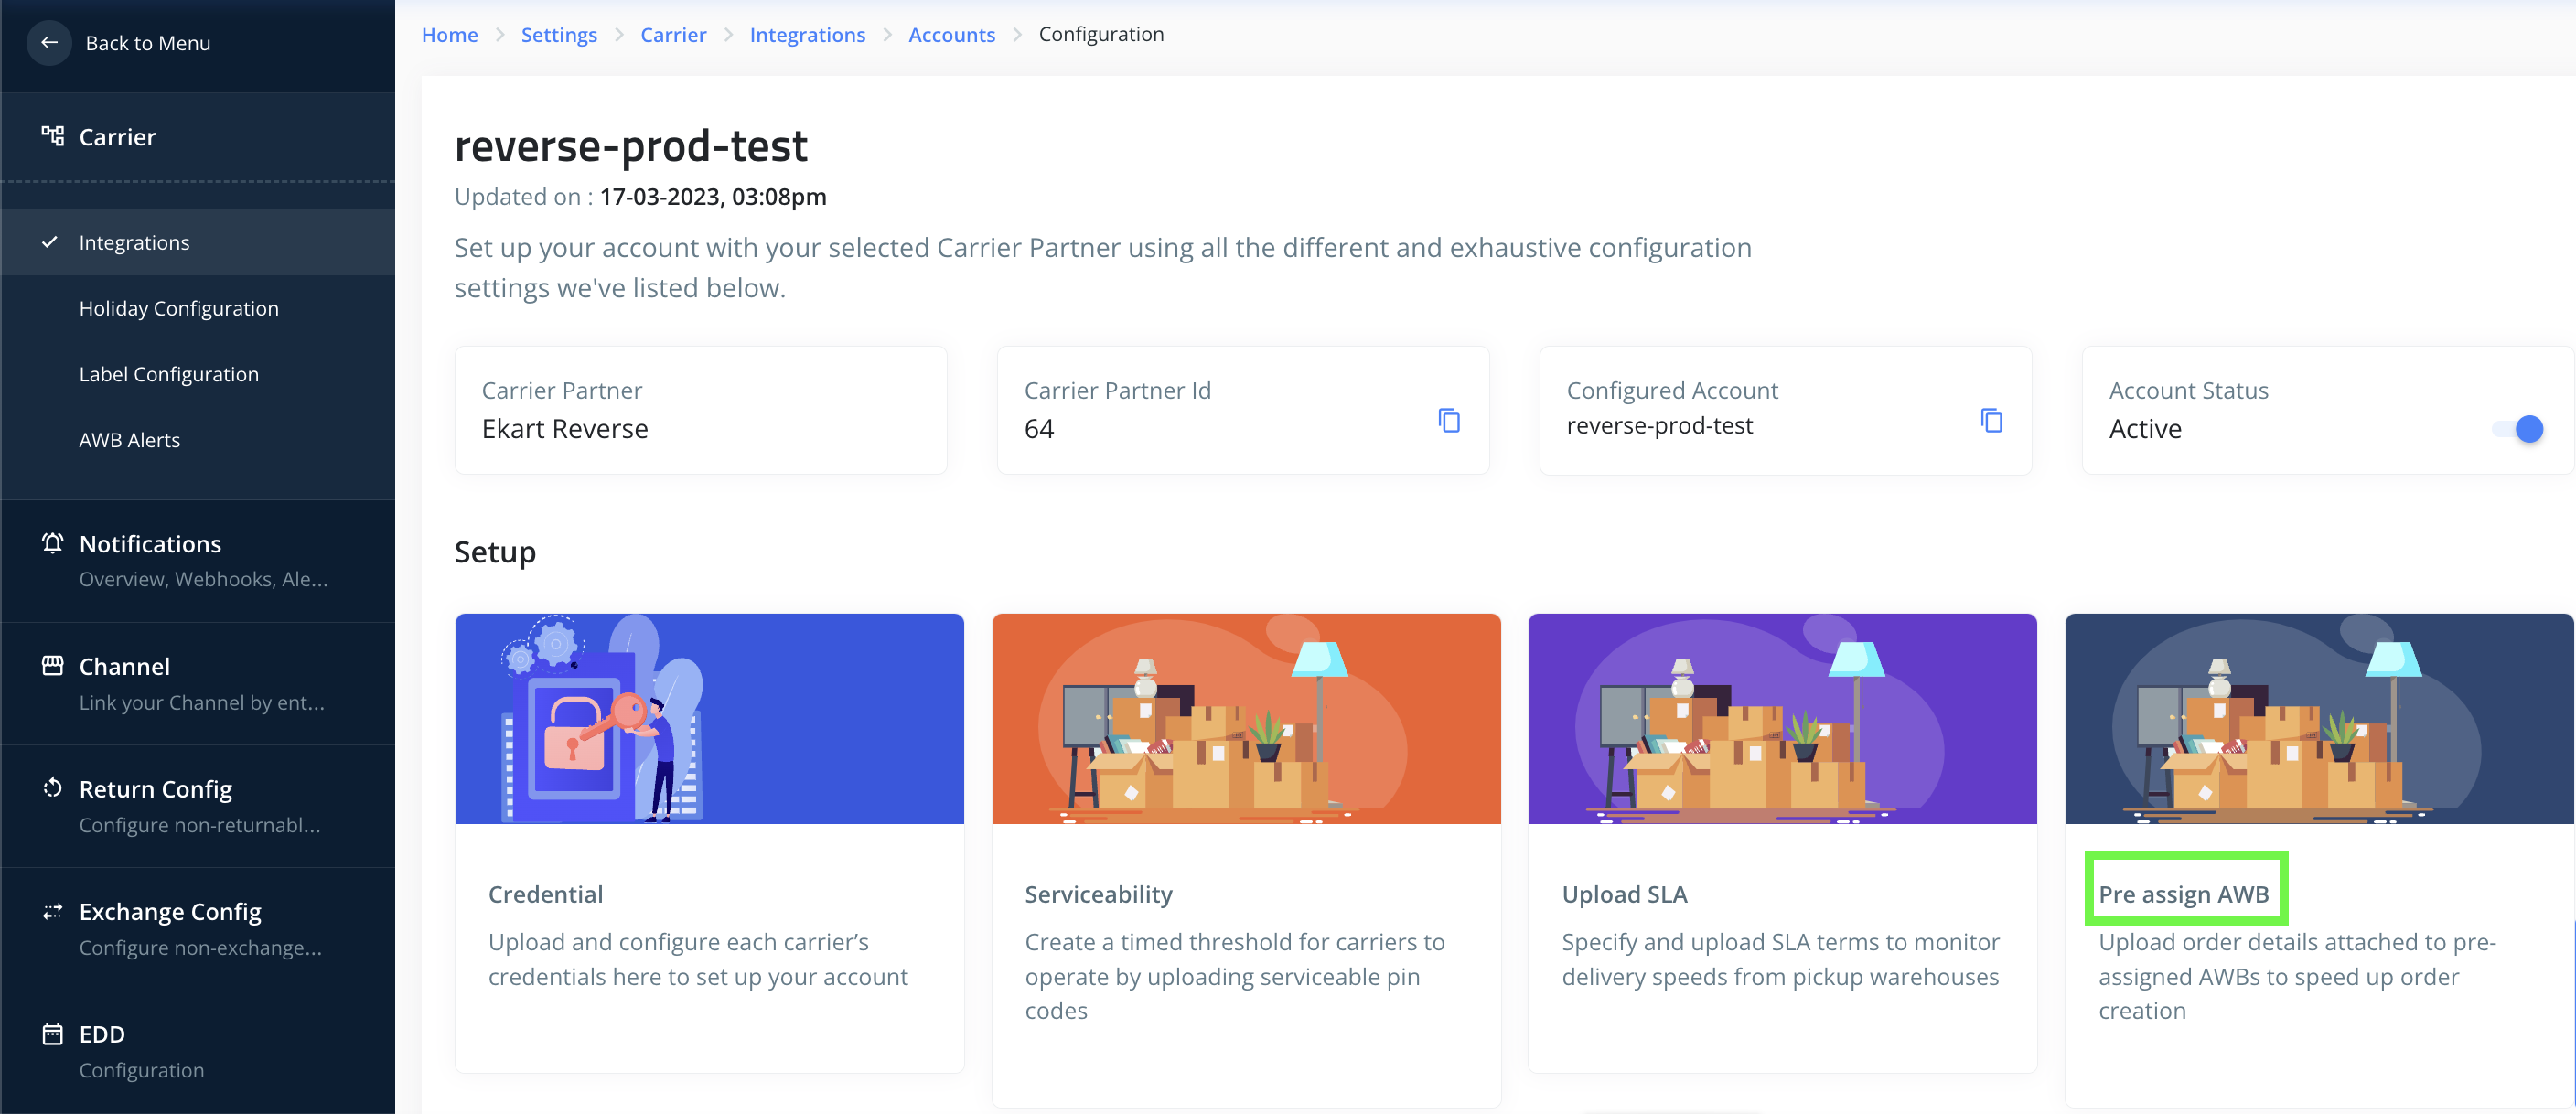
Task: Open the Return Config section
Action: click(198, 806)
